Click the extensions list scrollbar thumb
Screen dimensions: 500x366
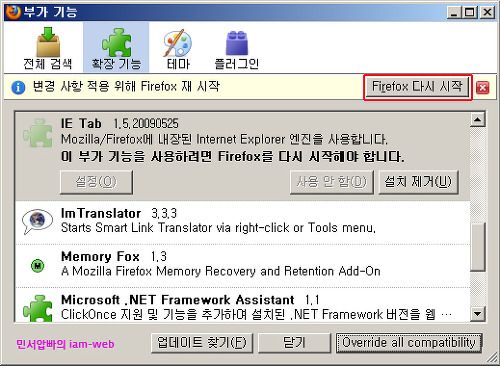(477, 247)
